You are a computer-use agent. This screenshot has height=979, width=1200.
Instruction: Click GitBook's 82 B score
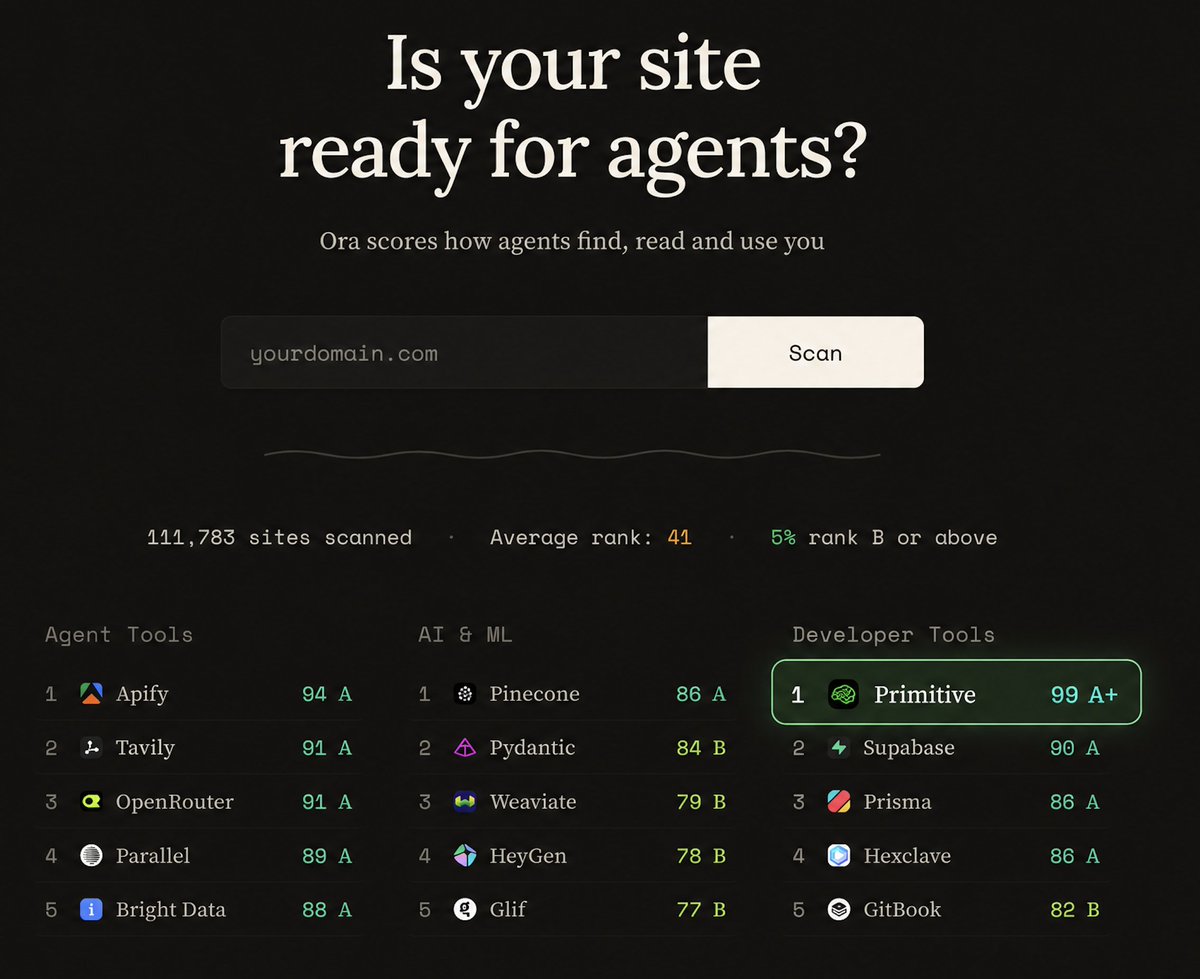pyautogui.click(x=1075, y=910)
